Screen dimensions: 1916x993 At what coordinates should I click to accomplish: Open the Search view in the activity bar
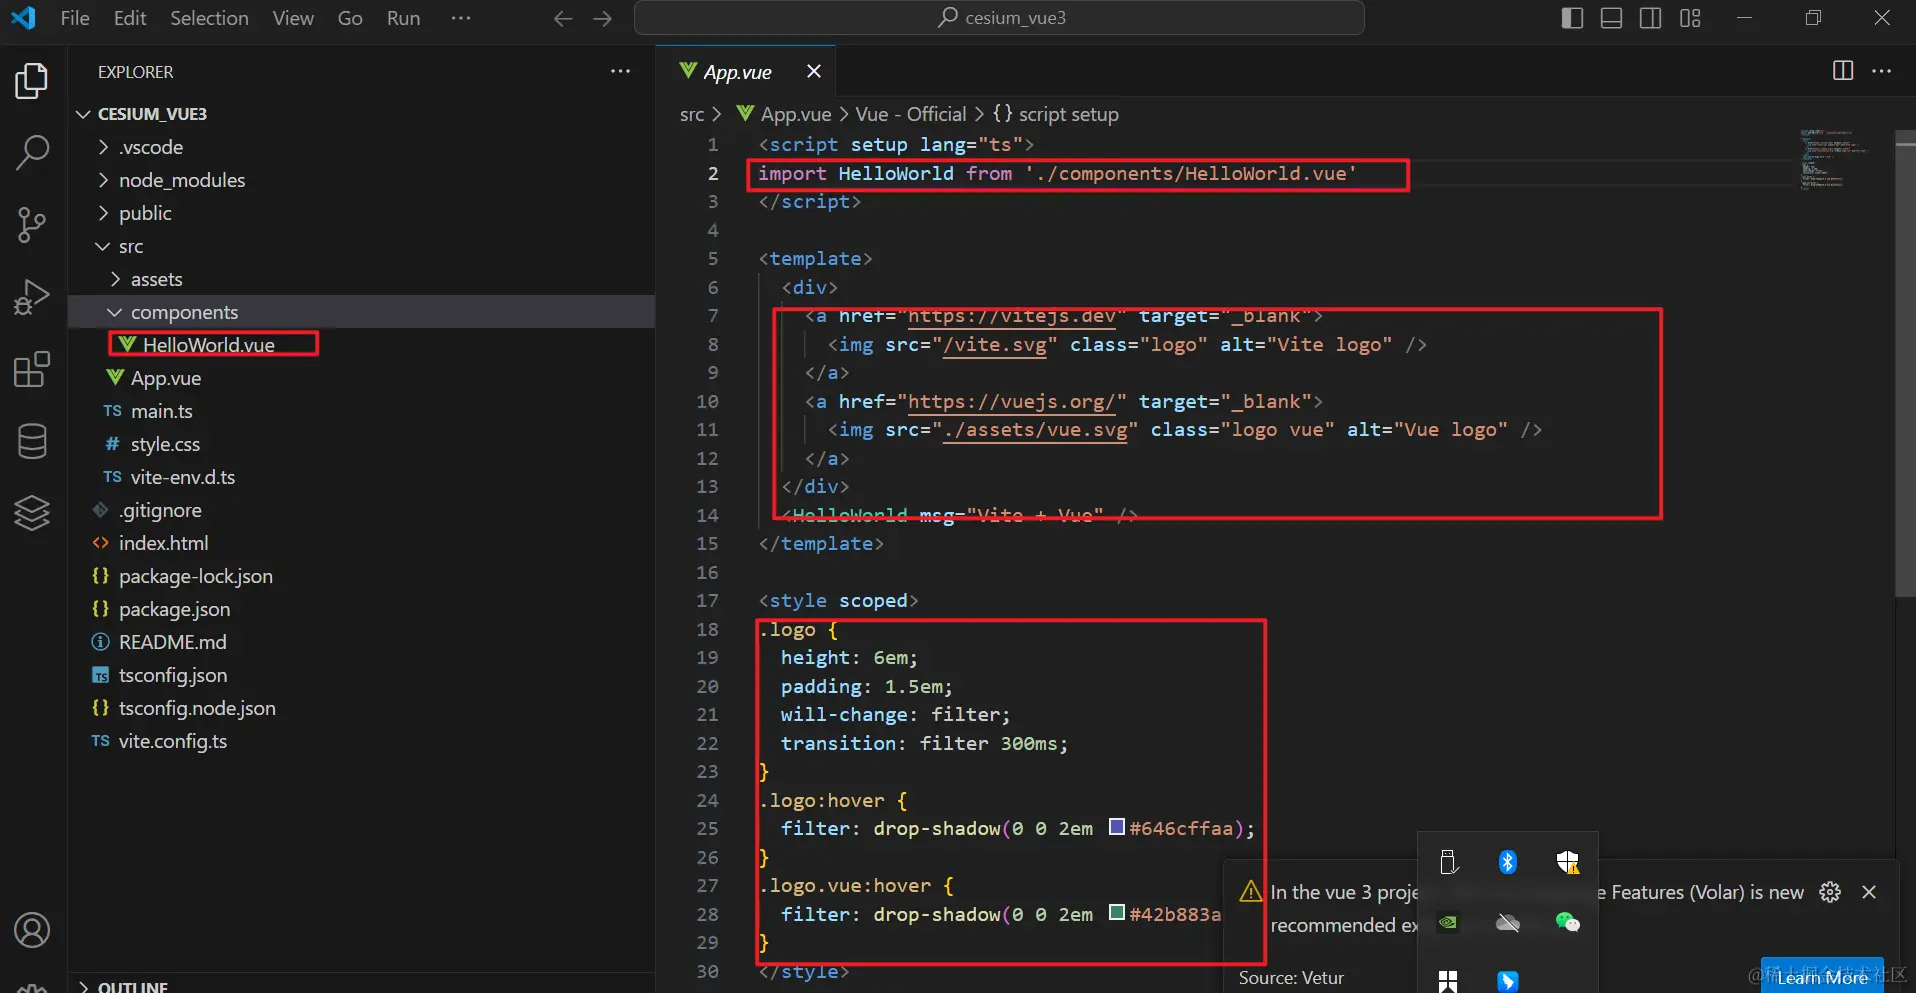pyautogui.click(x=32, y=153)
